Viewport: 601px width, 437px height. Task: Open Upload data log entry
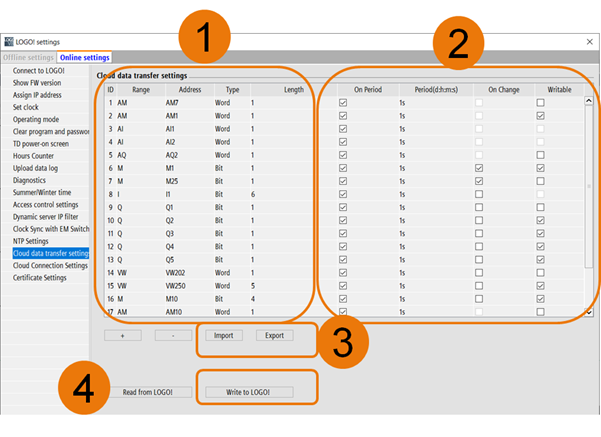[x=35, y=168]
